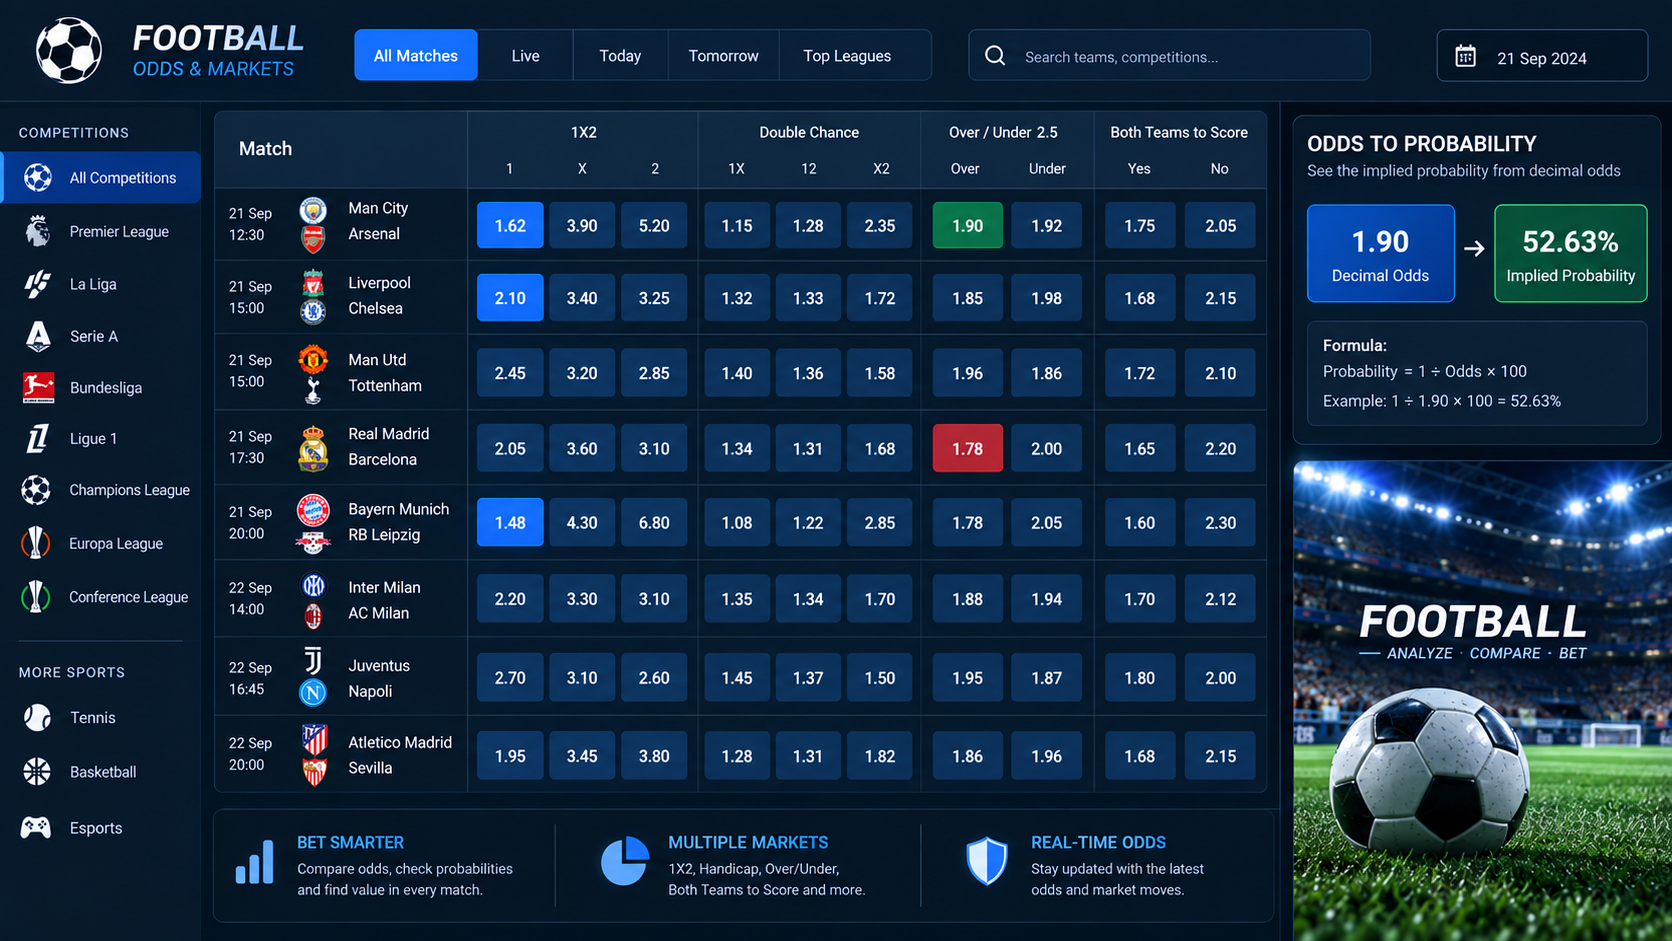Click the Bet Smarter bar chart icon
Screen dimensions: 1672x941
pos(254,862)
